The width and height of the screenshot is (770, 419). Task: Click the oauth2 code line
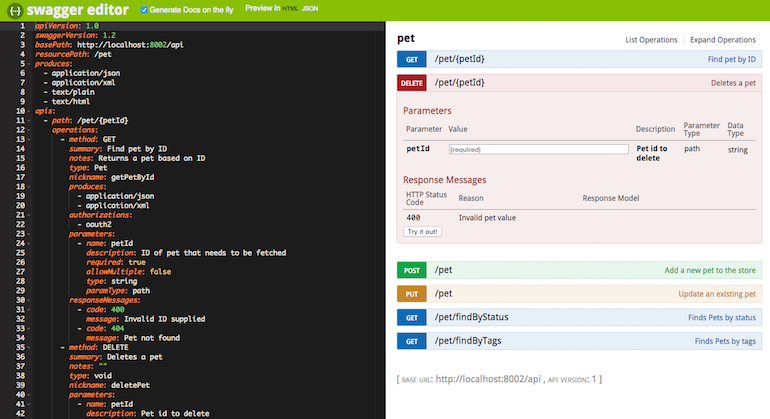(94, 224)
